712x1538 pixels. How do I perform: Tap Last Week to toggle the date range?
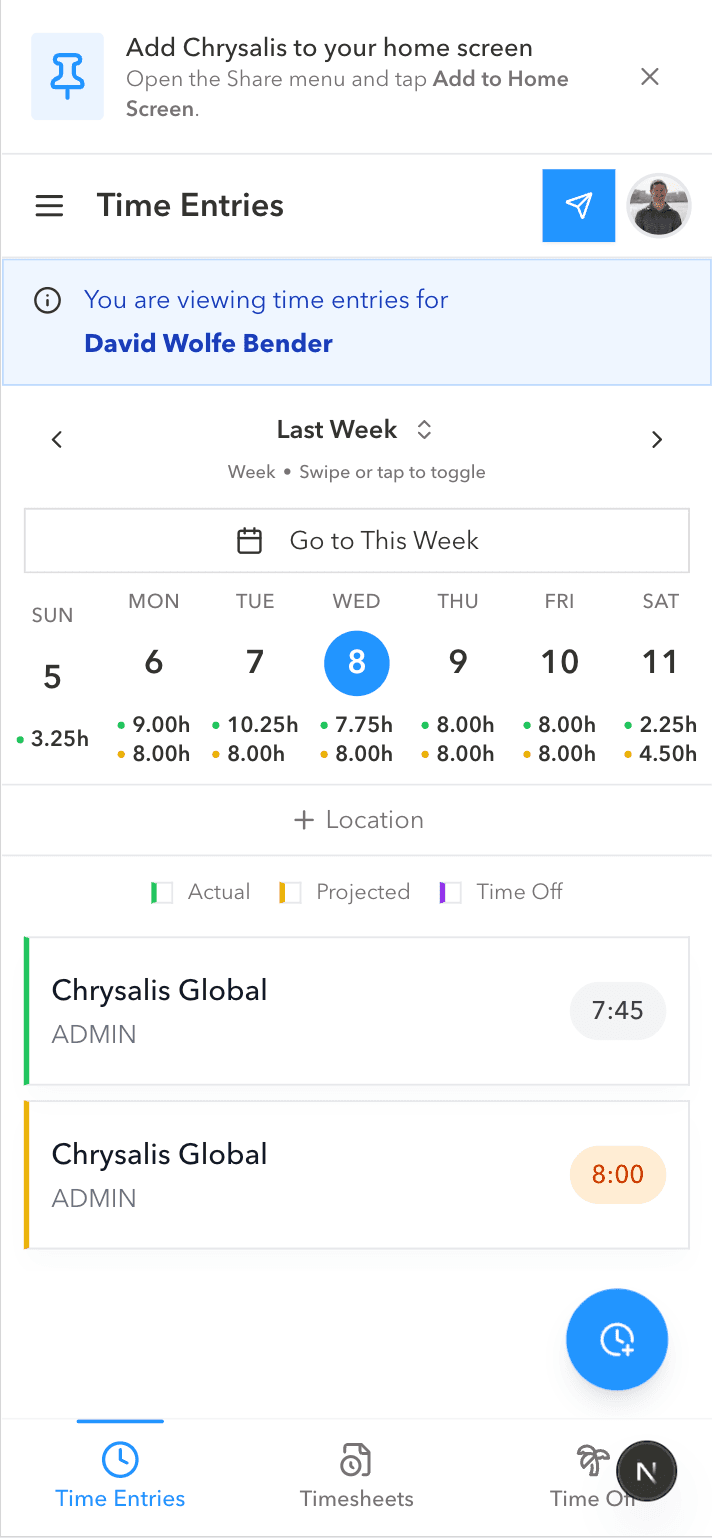click(x=337, y=429)
